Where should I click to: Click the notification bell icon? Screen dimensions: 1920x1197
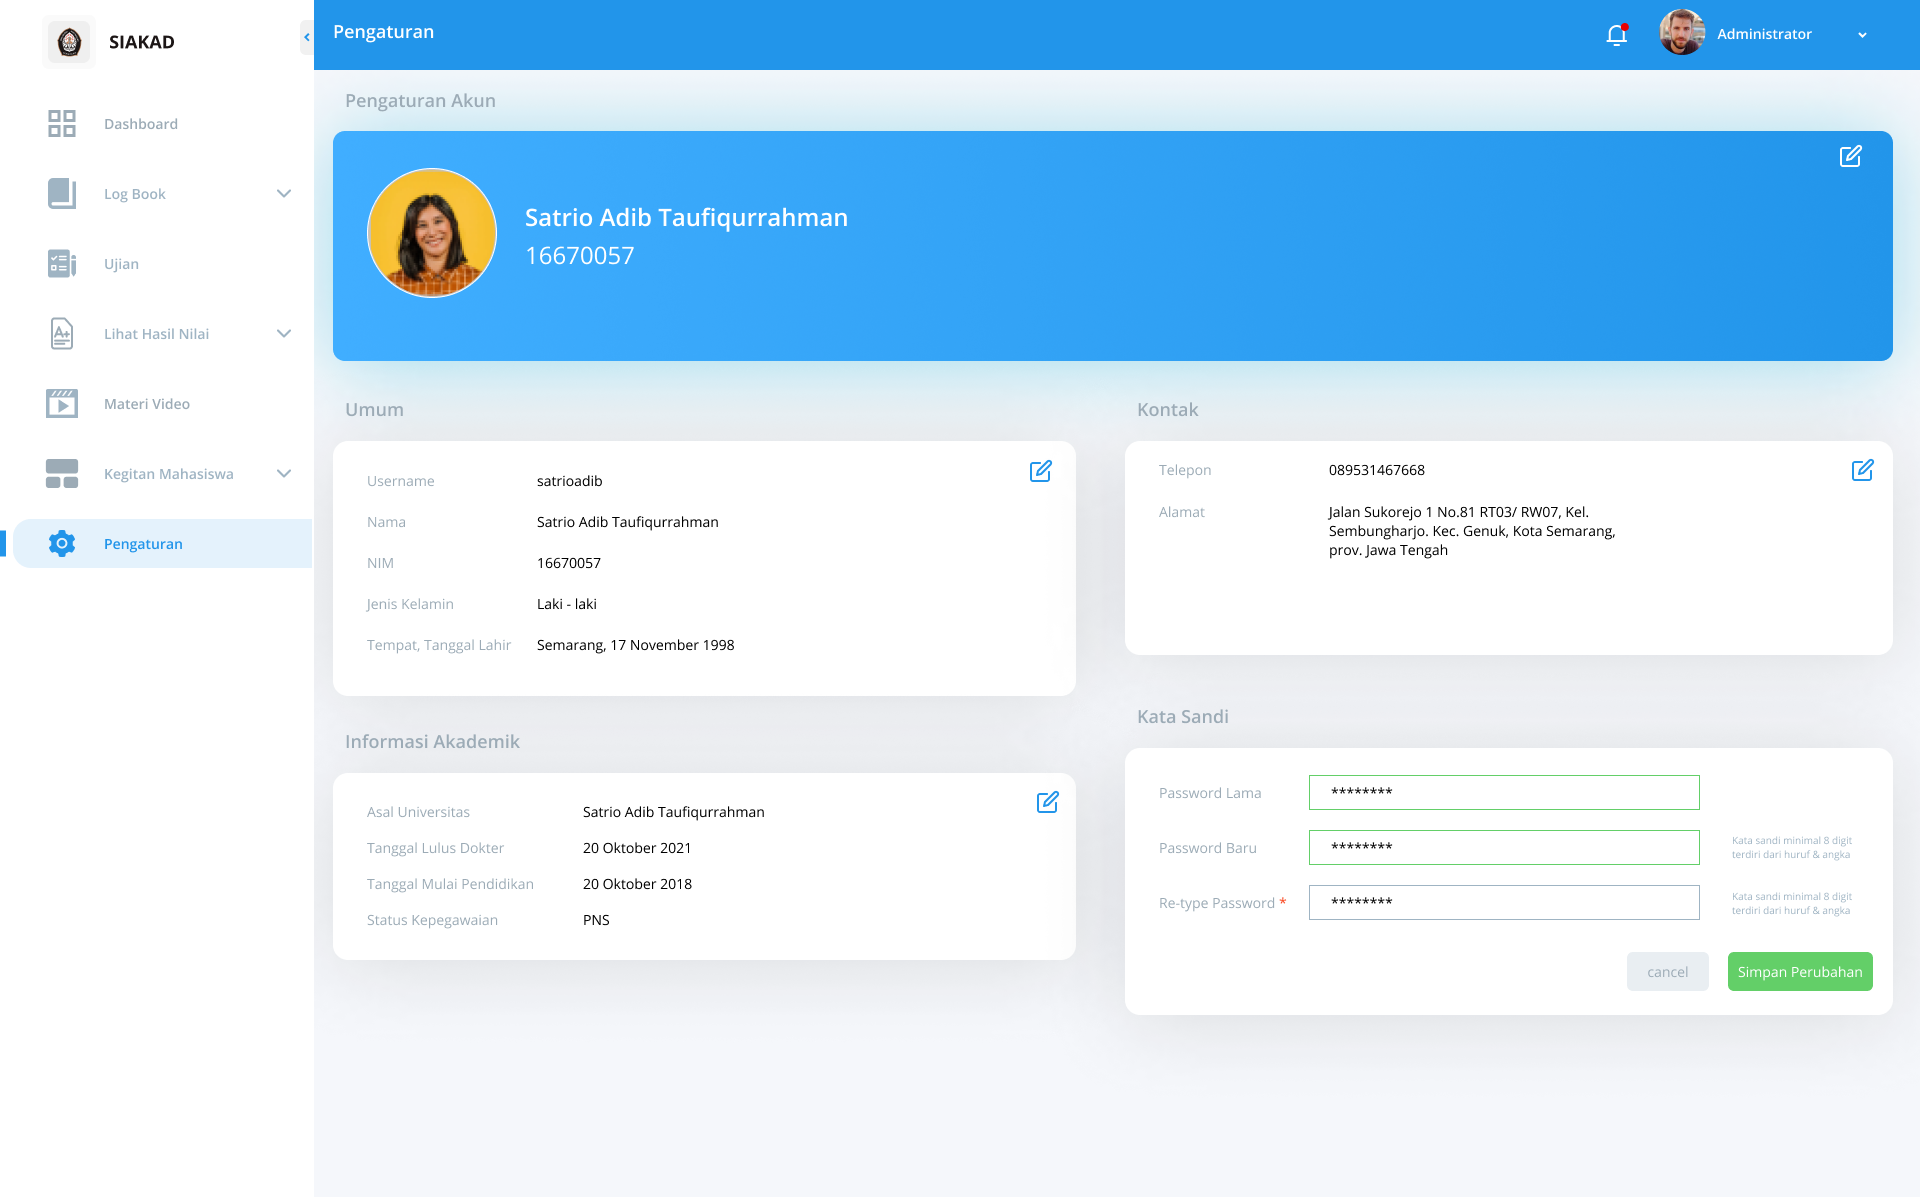[x=1616, y=35]
